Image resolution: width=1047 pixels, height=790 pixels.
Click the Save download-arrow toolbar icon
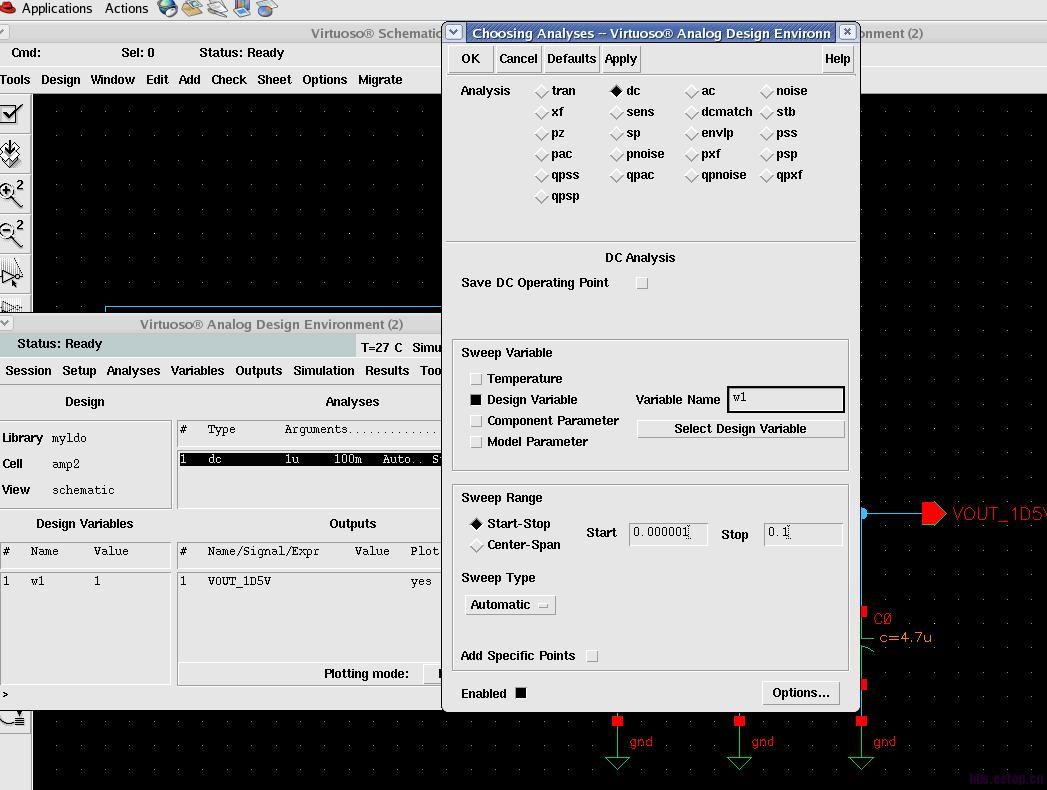point(11,154)
